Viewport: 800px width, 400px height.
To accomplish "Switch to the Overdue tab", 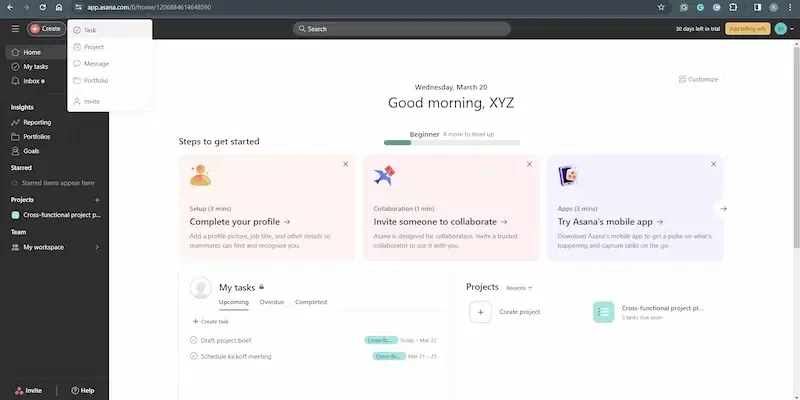I will (x=272, y=302).
